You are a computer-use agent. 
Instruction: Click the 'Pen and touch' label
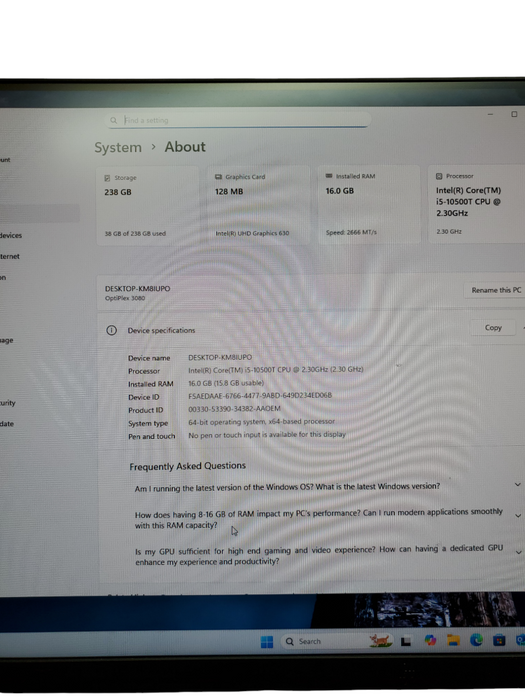[x=152, y=436]
